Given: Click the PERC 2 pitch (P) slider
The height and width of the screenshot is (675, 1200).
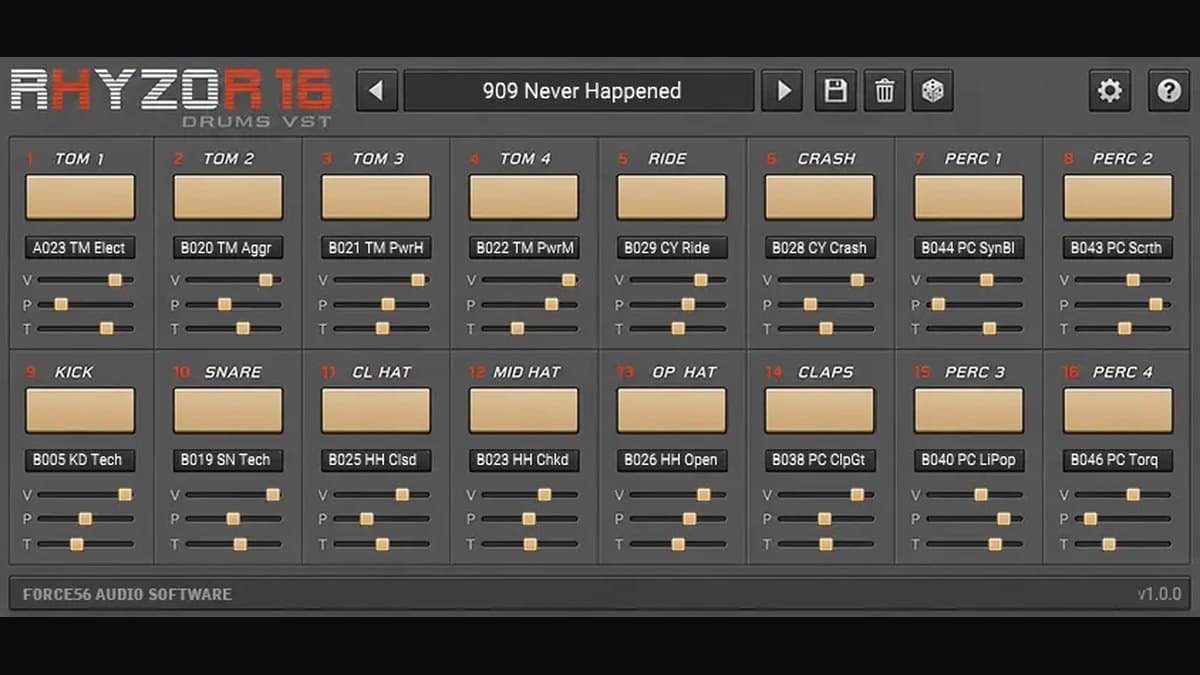Looking at the screenshot, I should pos(1123,304).
